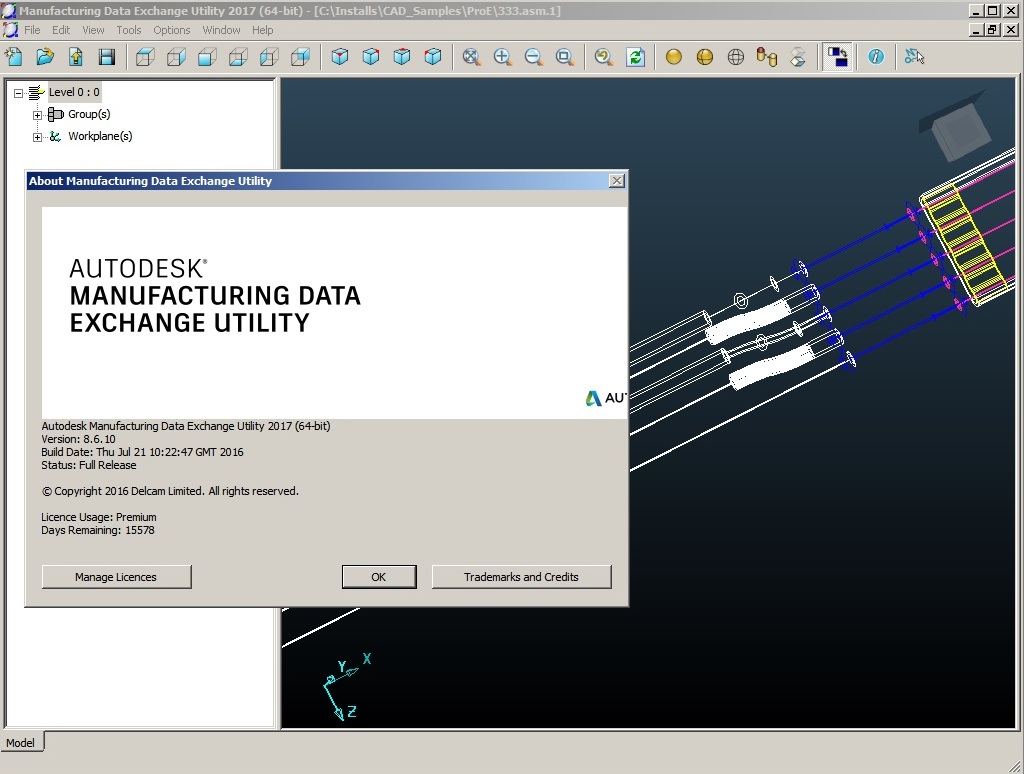Click the "Version: 8.6.10" text
The image size is (1024, 774).
[78, 439]
